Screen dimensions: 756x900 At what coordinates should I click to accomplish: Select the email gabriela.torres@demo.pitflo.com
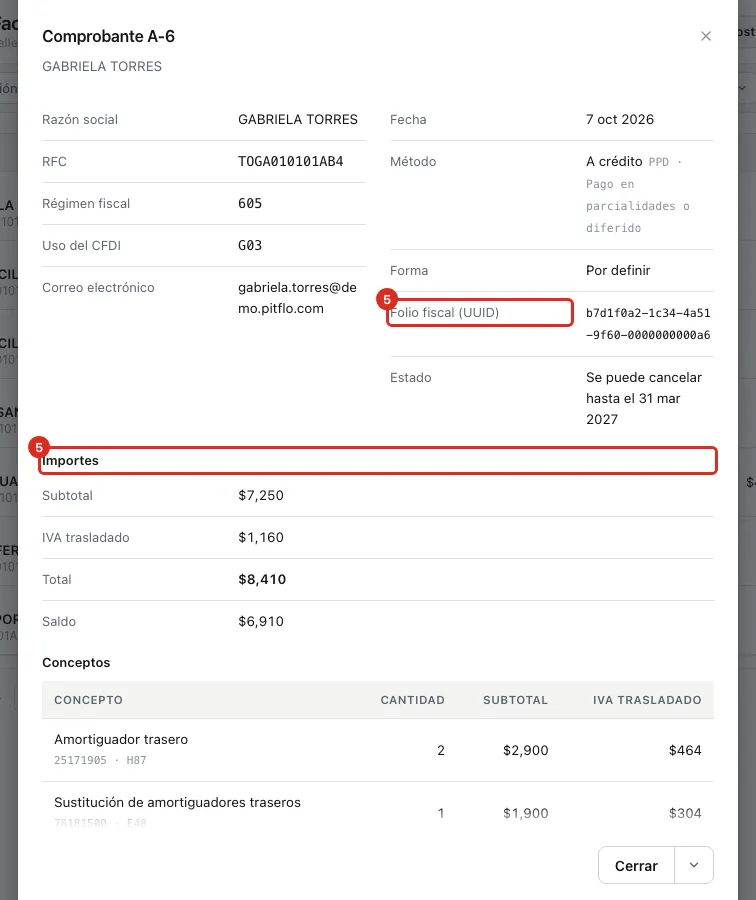point(297,298)
